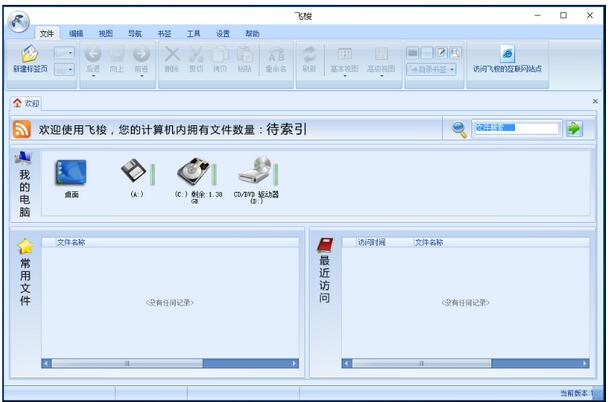This screenshot has width=610, height=402.
Task: Click right scroll arrow in 常用文件 list
Action: click(x=294, y=363)
